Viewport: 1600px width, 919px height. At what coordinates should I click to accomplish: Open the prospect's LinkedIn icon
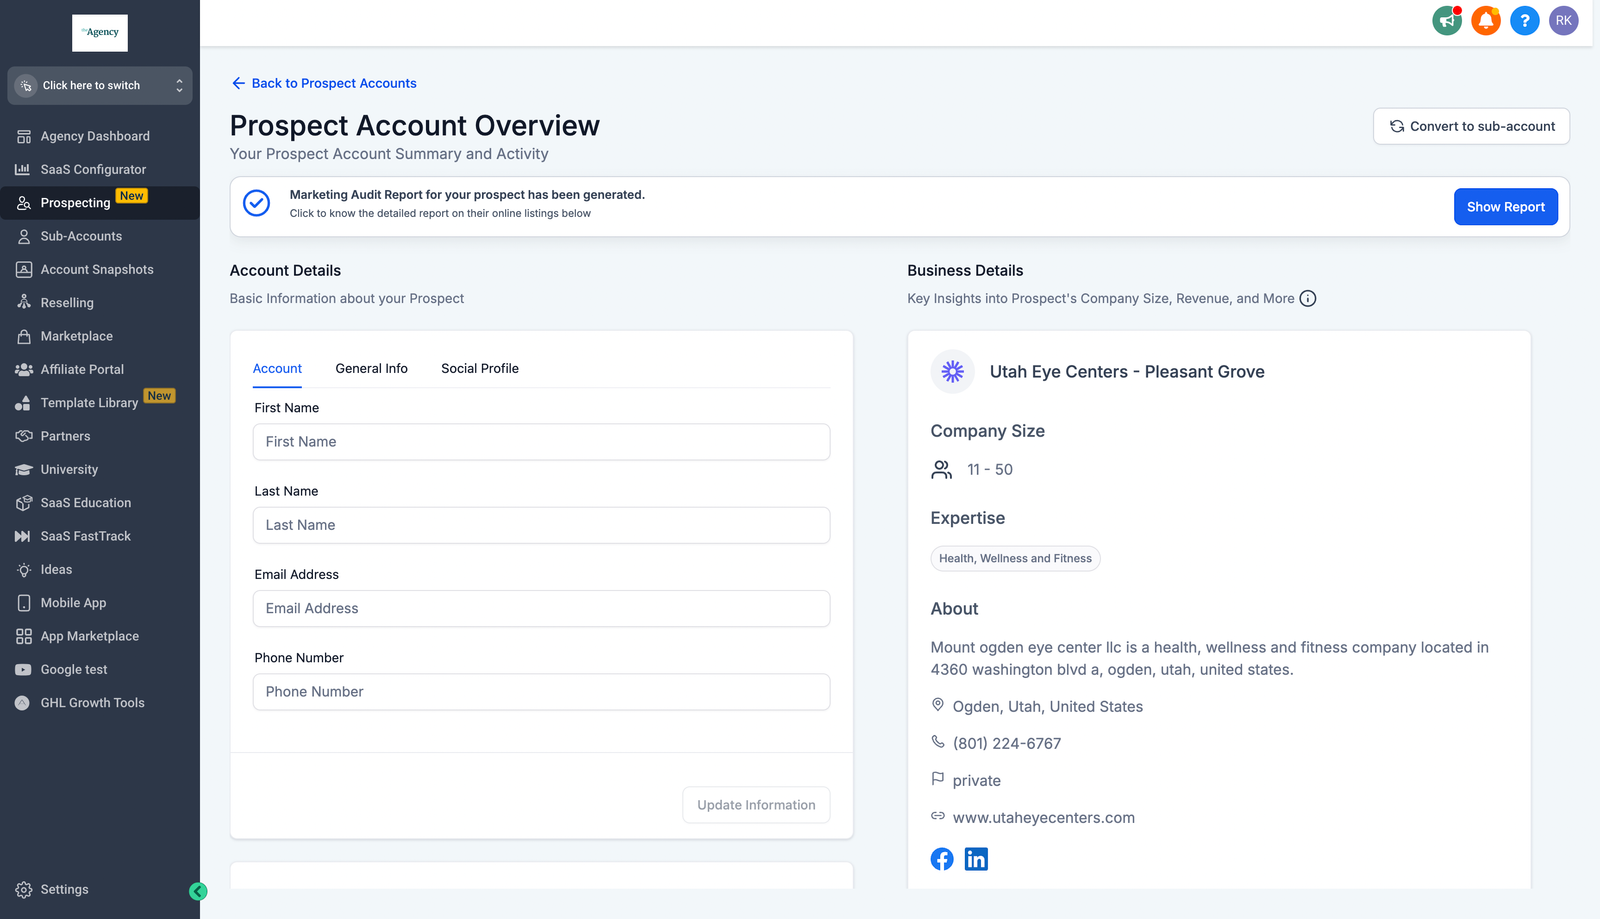click(976, 859)
